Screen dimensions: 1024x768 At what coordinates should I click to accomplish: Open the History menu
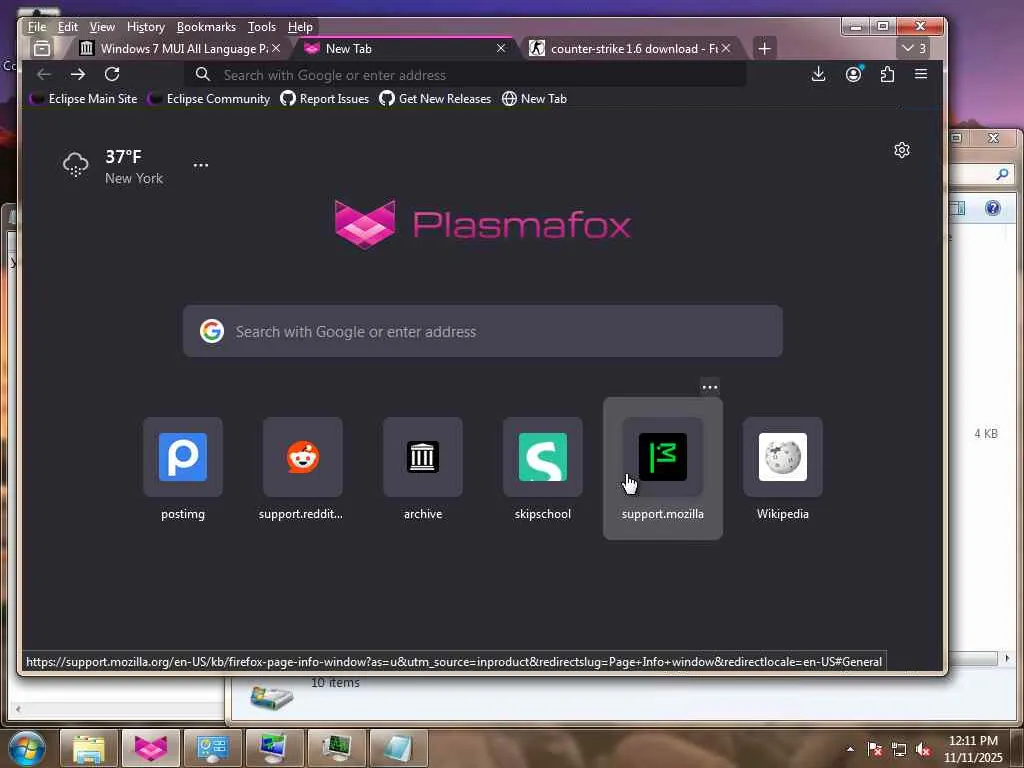tap(146, 27)
